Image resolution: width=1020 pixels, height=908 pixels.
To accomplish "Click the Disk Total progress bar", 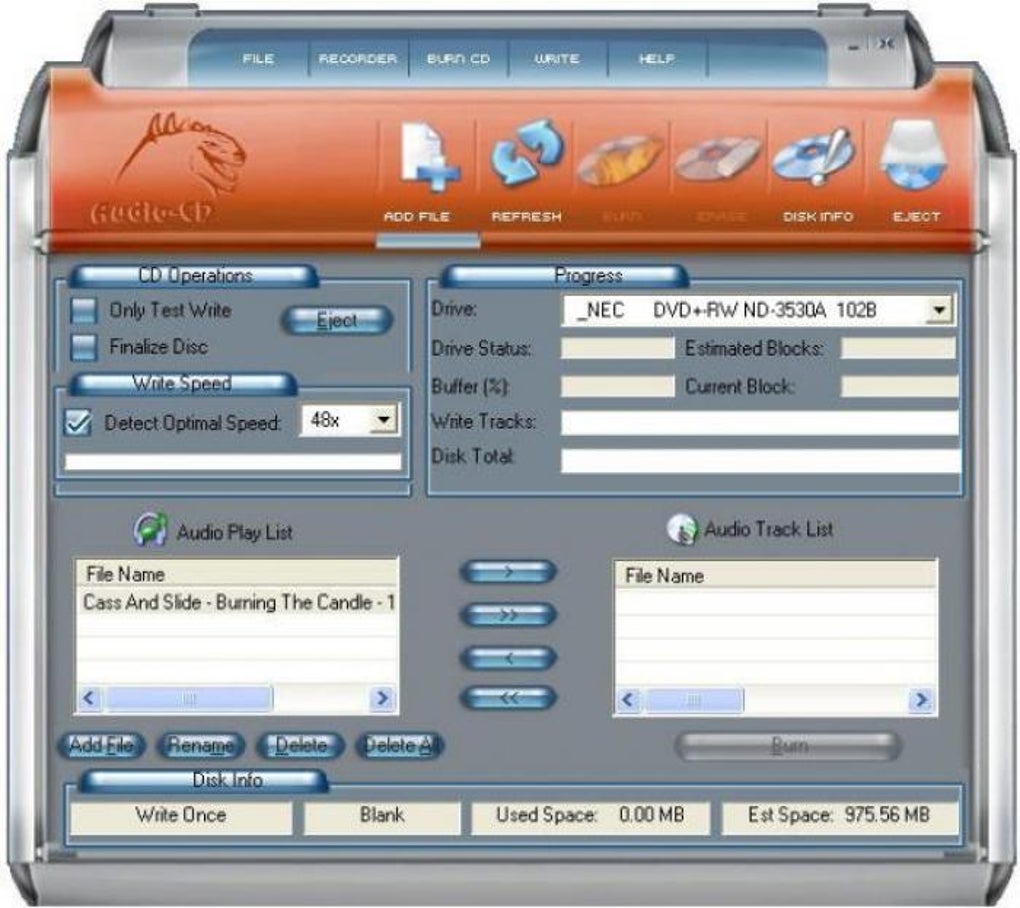I will coord(760,460).
